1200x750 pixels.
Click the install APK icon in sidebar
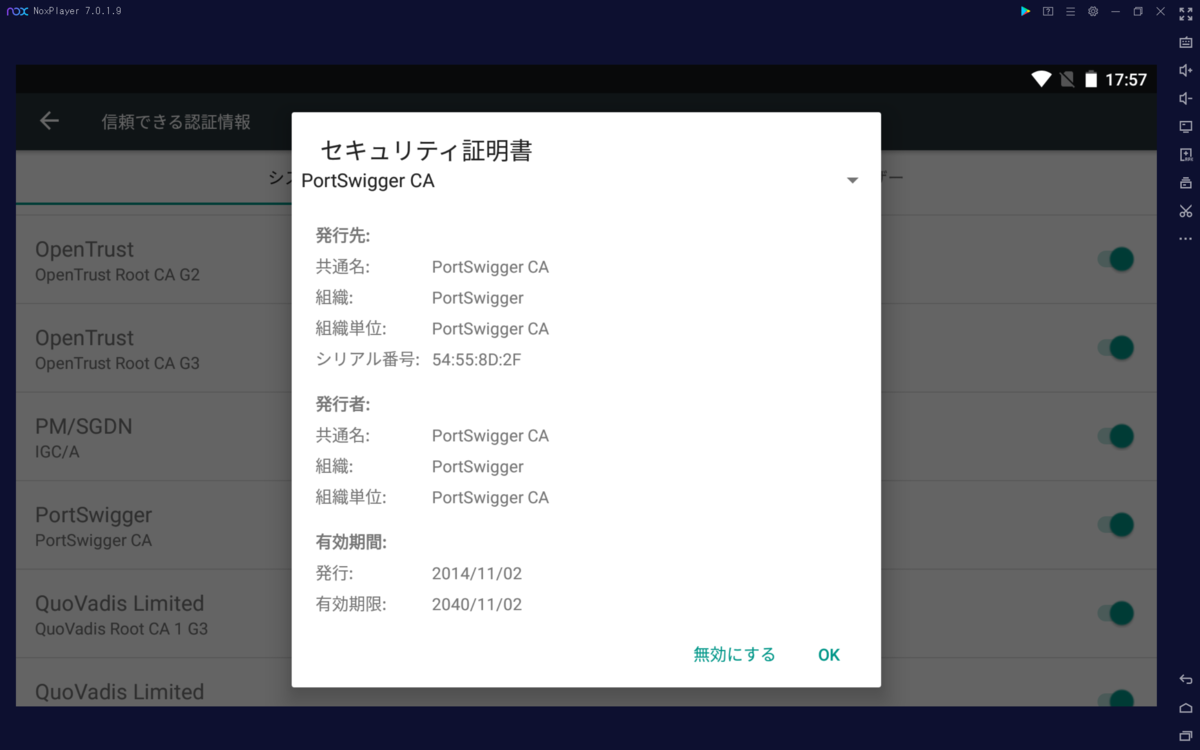click(1186, 154)
